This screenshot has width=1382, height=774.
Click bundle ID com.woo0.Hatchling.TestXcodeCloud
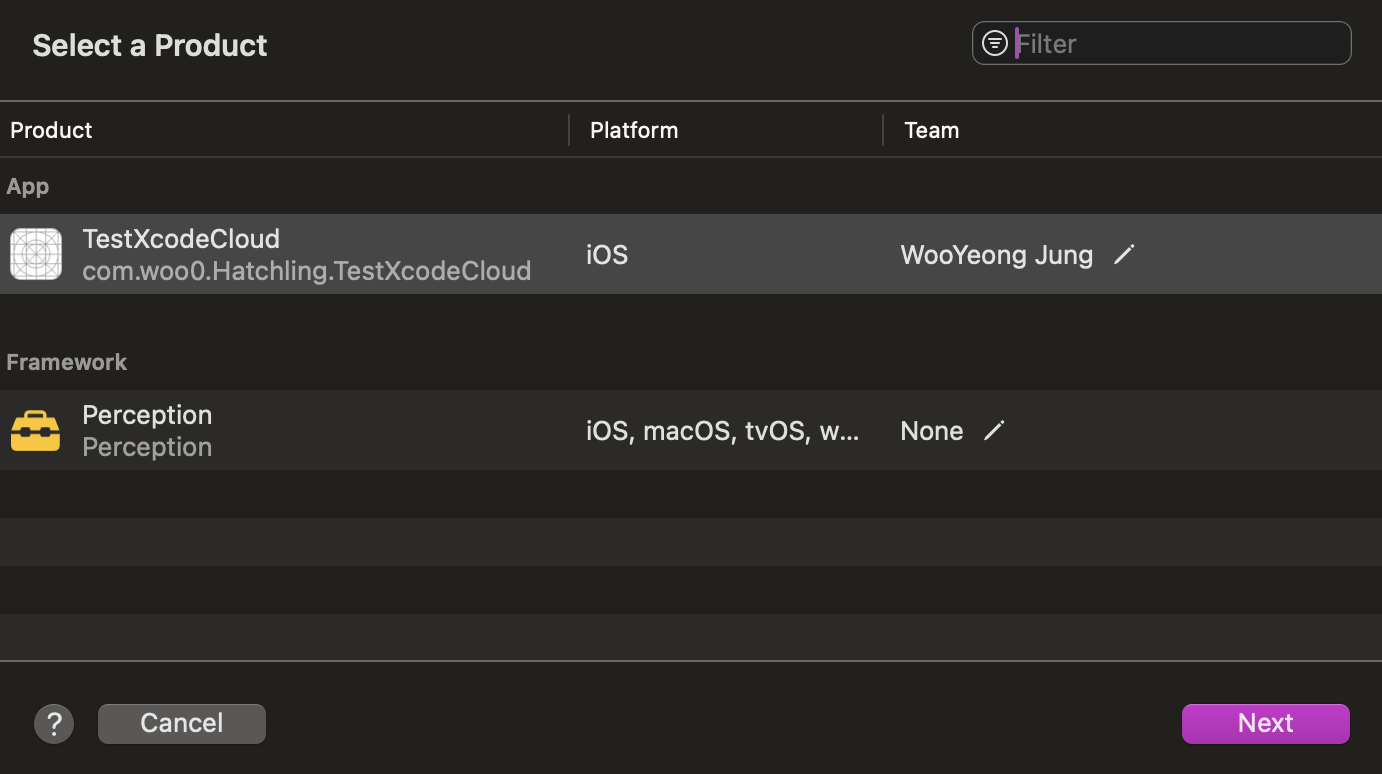click(x=306, y=271)
